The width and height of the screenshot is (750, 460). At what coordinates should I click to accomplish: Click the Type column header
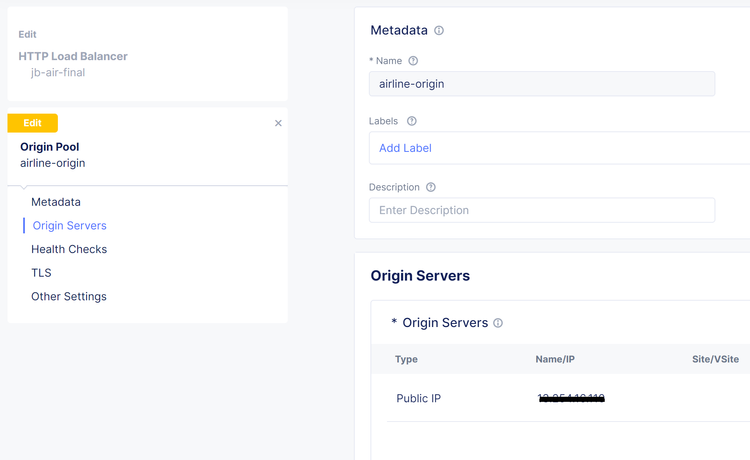pos(406,359)
